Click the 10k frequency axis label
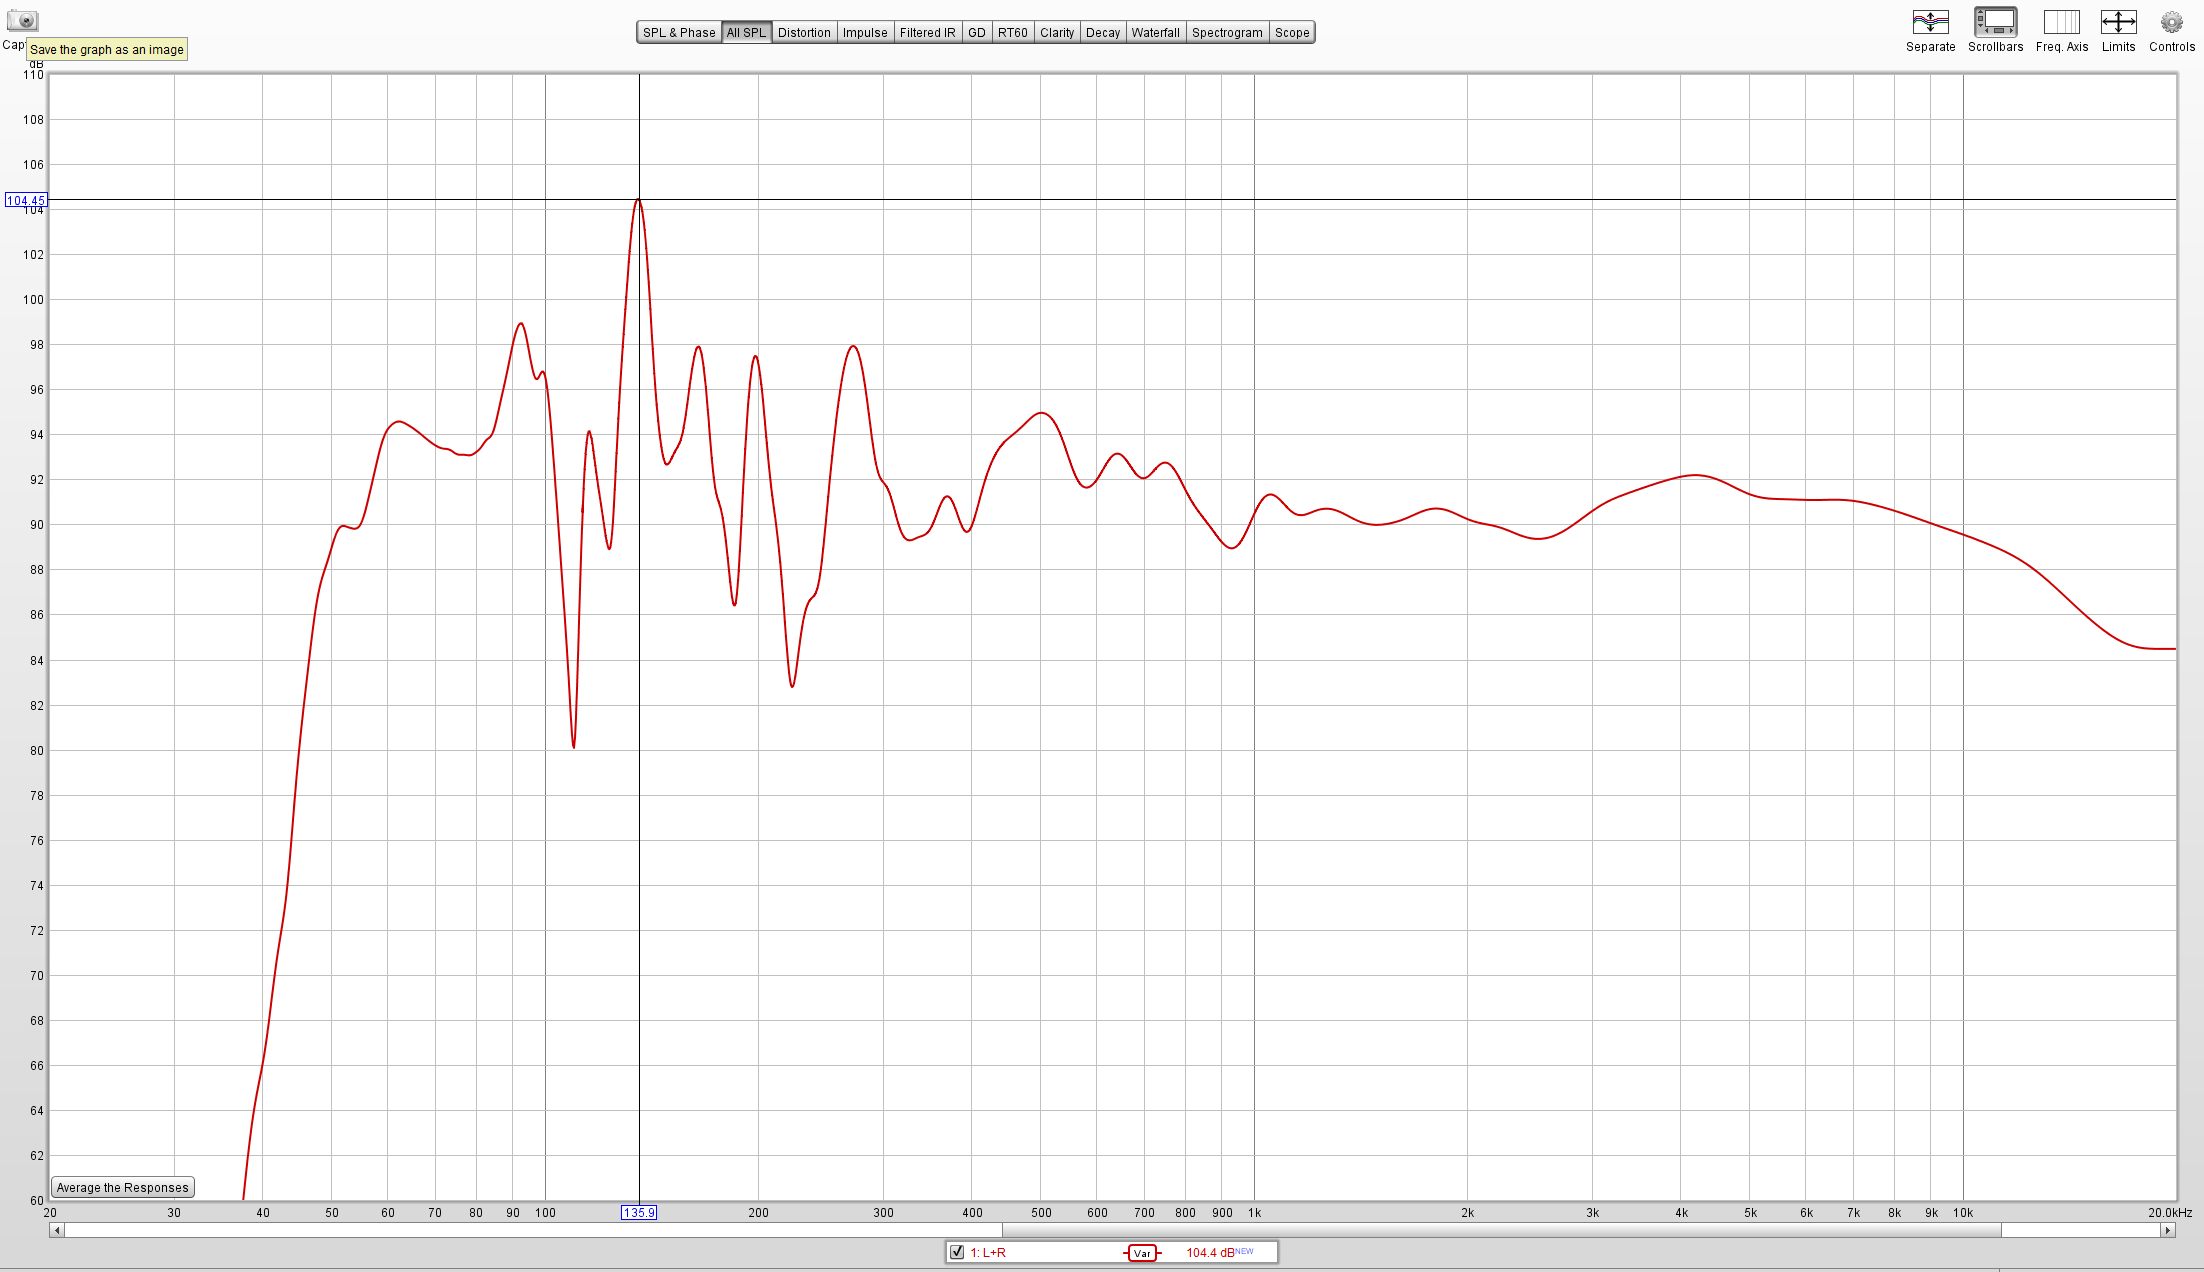The width and height of the screenshot is (2204, 1272). [x=1963, y=1212]
